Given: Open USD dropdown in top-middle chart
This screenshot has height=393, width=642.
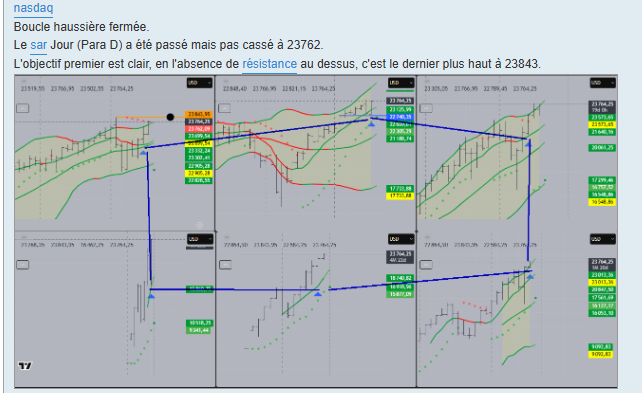Looking at the screenshot, I should (400, 83).
